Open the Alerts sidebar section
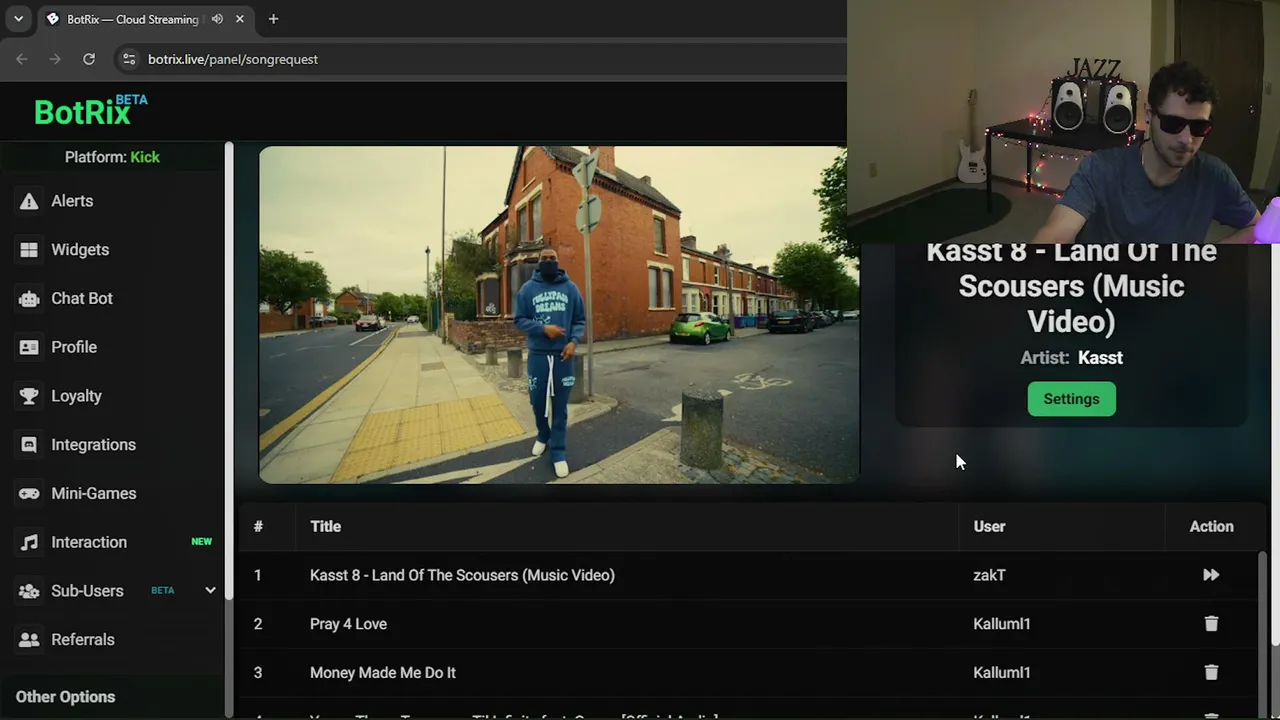Viewport: 1280px width, 720px height. coord(72,201)
